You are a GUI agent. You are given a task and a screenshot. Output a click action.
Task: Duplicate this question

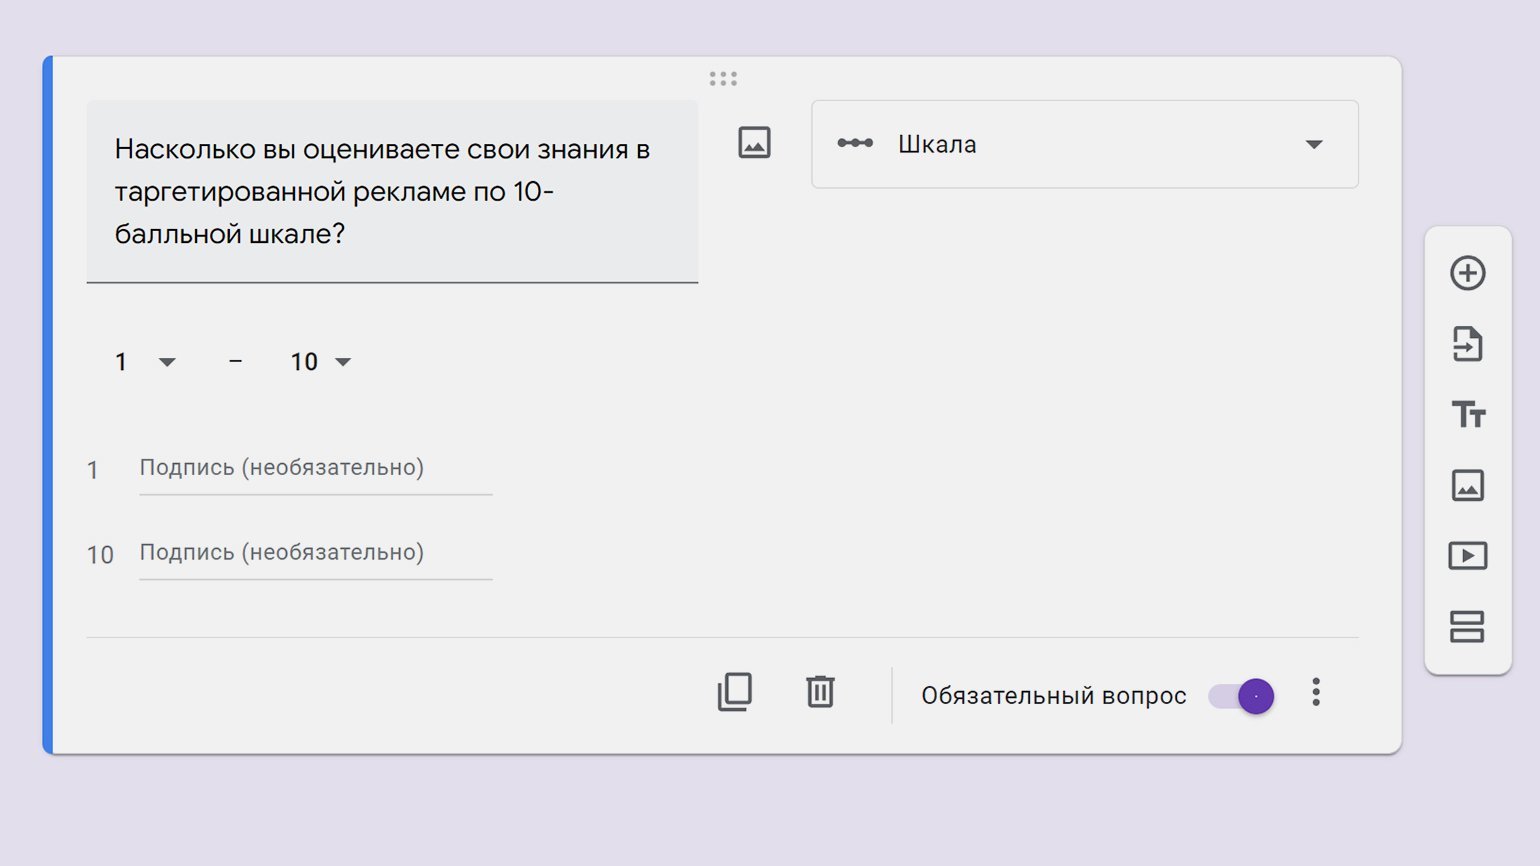tap(735, 692)
